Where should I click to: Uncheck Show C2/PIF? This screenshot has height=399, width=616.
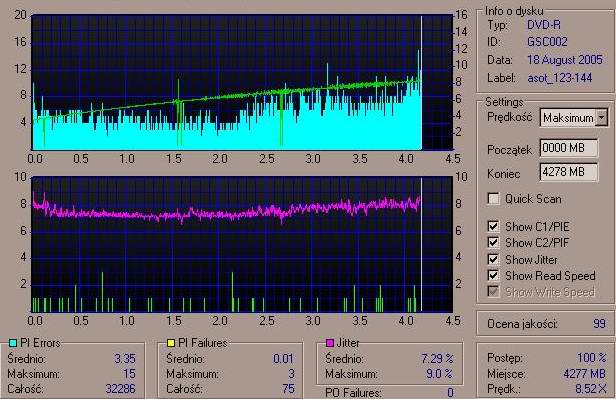493,242
